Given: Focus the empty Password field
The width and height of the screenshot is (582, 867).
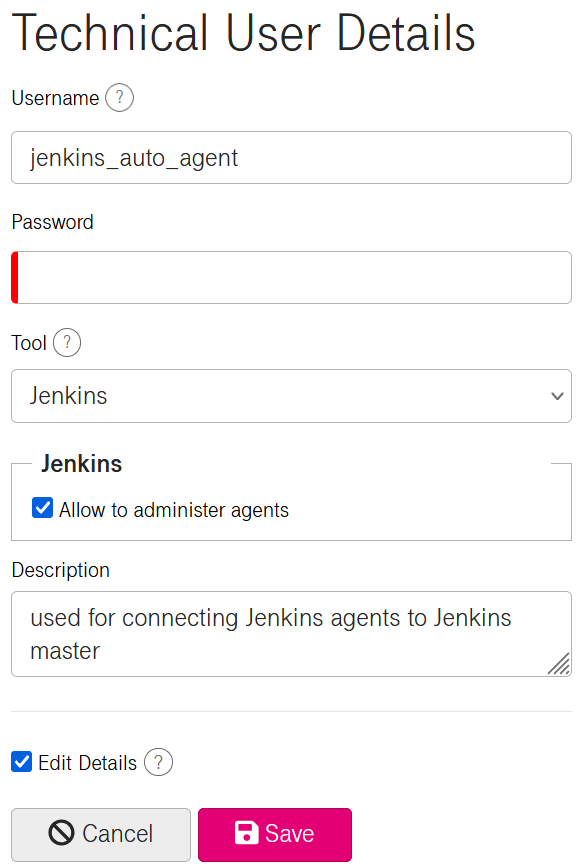Looking at the screenshot, I should click(x=291, y=278).
